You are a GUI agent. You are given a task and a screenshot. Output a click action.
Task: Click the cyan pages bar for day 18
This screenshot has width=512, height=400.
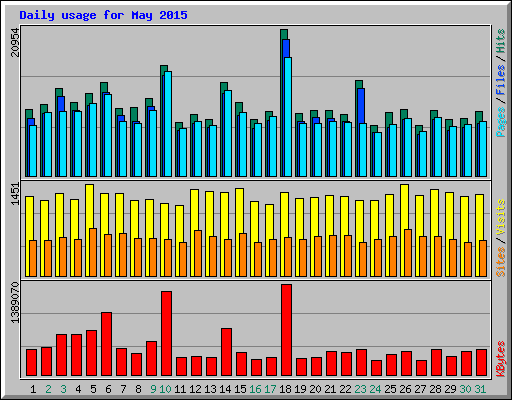point(288,117)
